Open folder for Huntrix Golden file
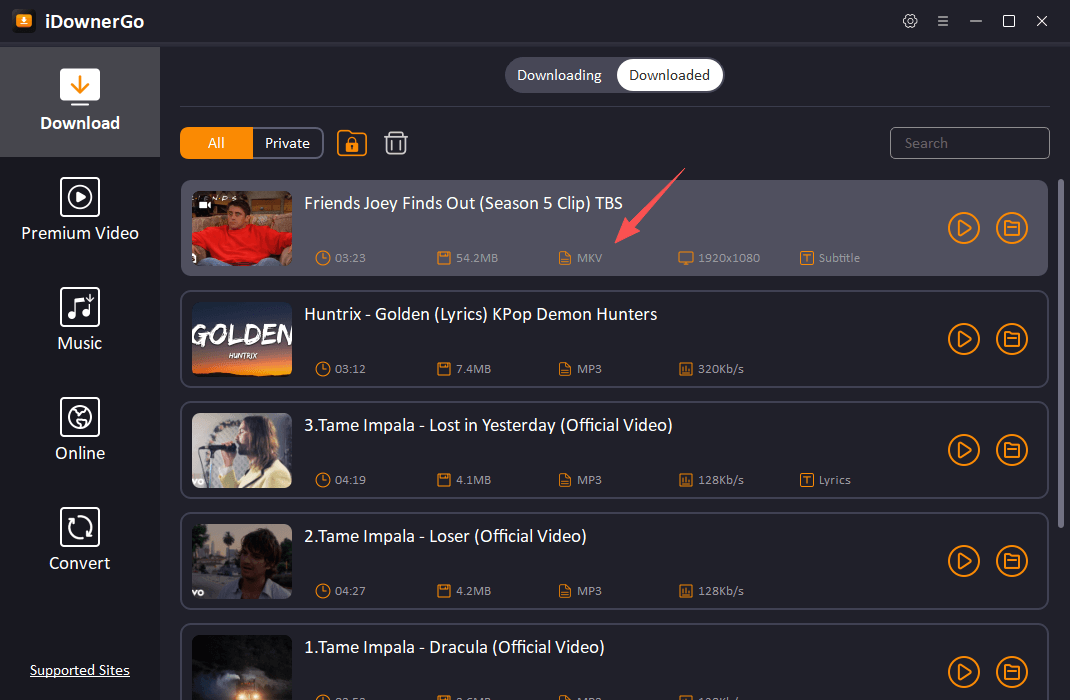The width and height of the screenshot is (1070, 700). (x=1012, y=339)
